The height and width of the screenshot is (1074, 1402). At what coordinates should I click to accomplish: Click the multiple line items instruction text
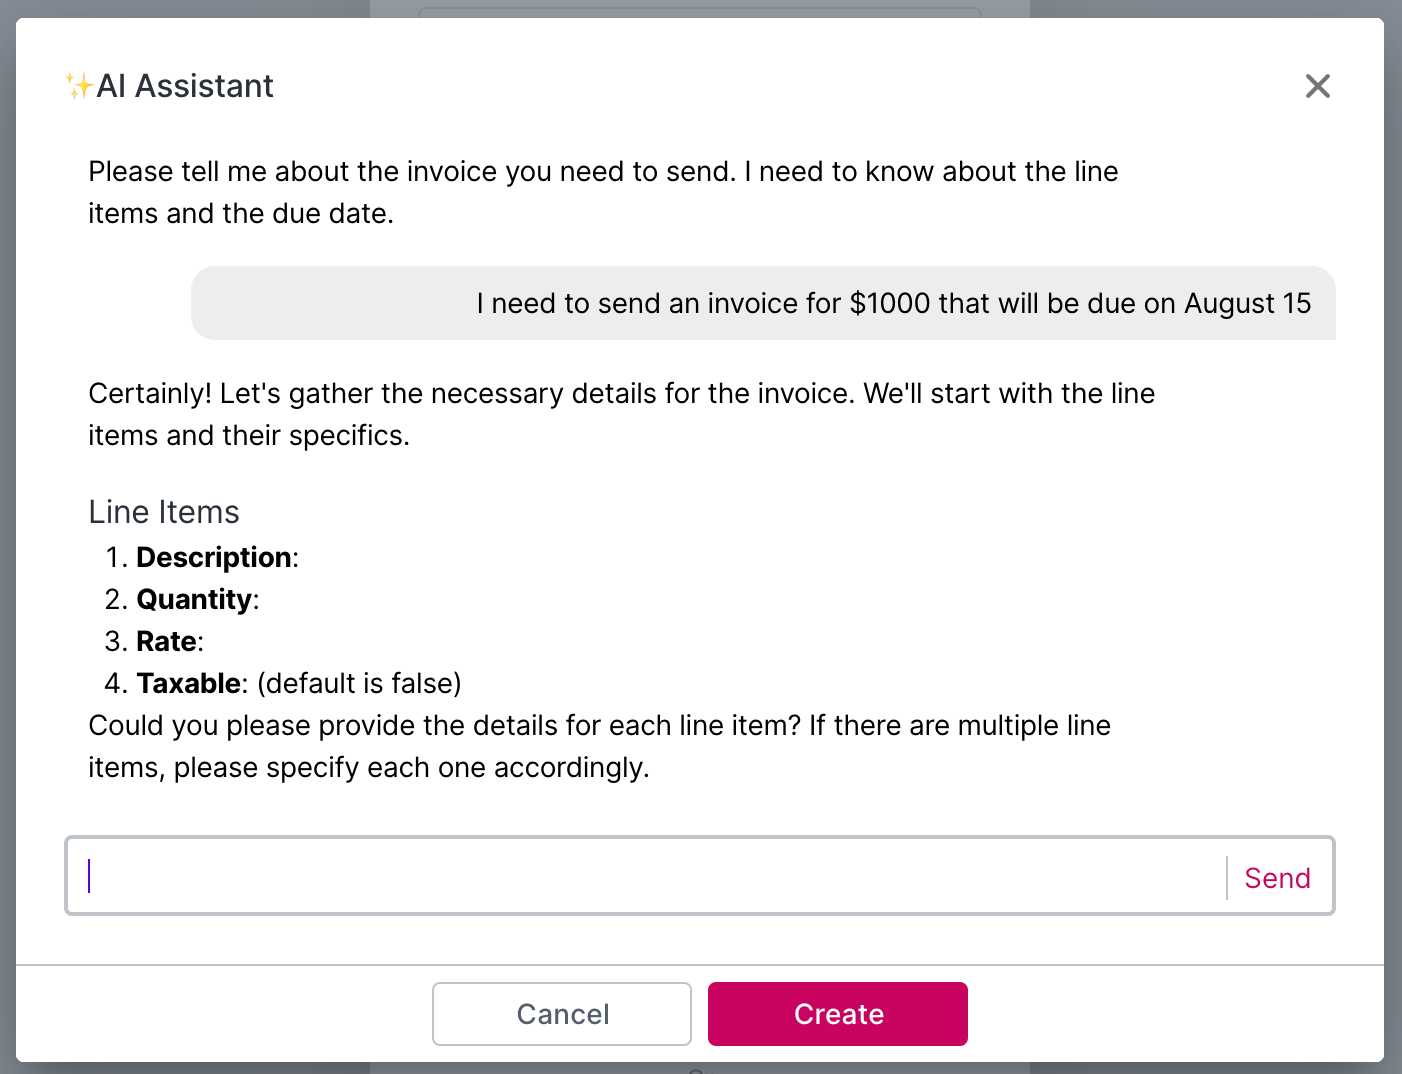599,746
